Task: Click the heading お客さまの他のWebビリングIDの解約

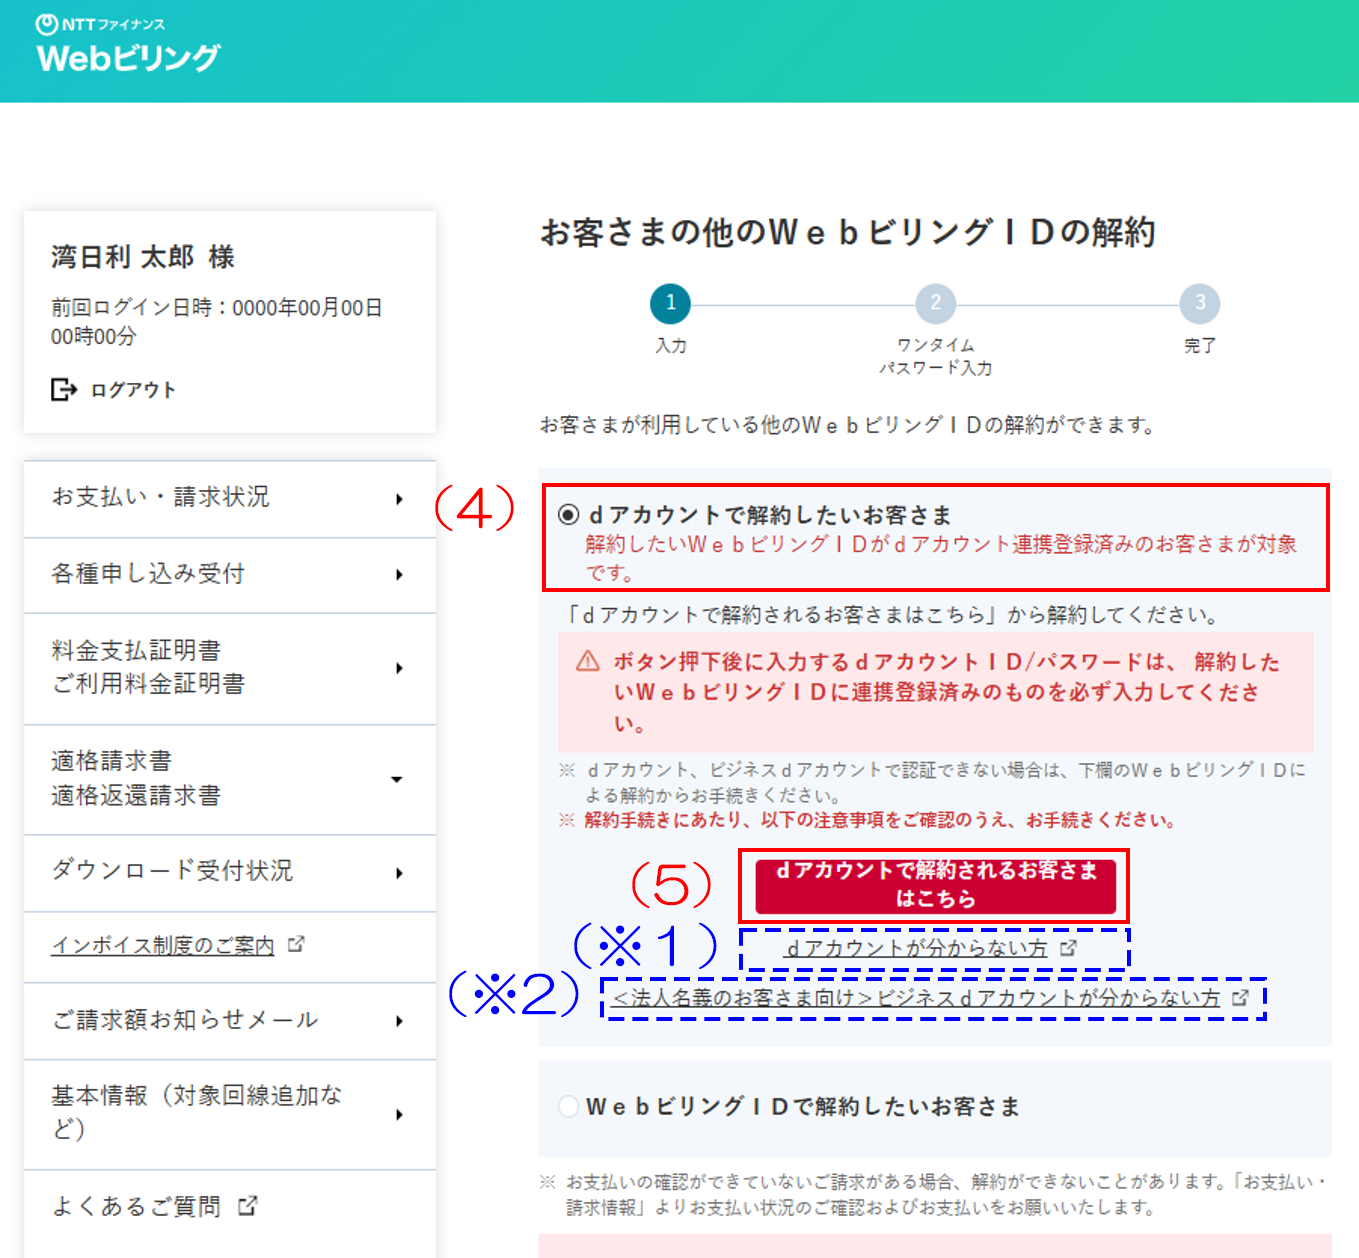Action: [x=848, y=232]
